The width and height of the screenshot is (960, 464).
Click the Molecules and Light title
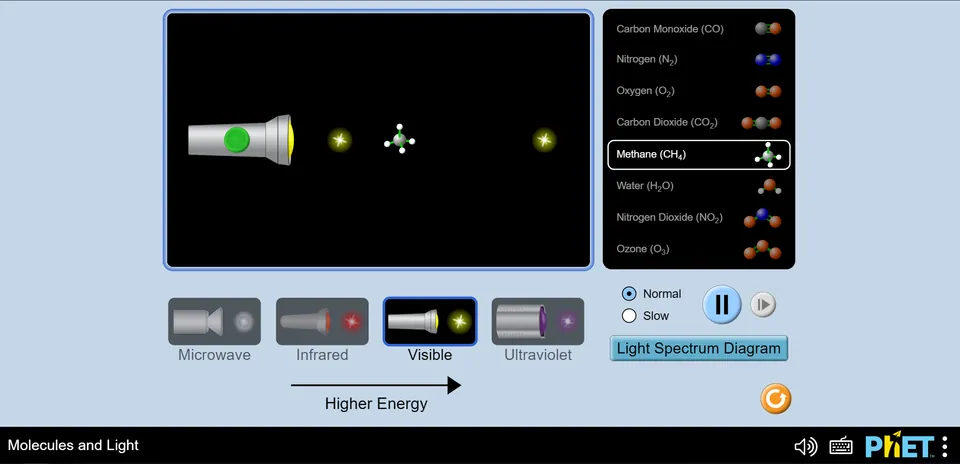click(73, 446)
